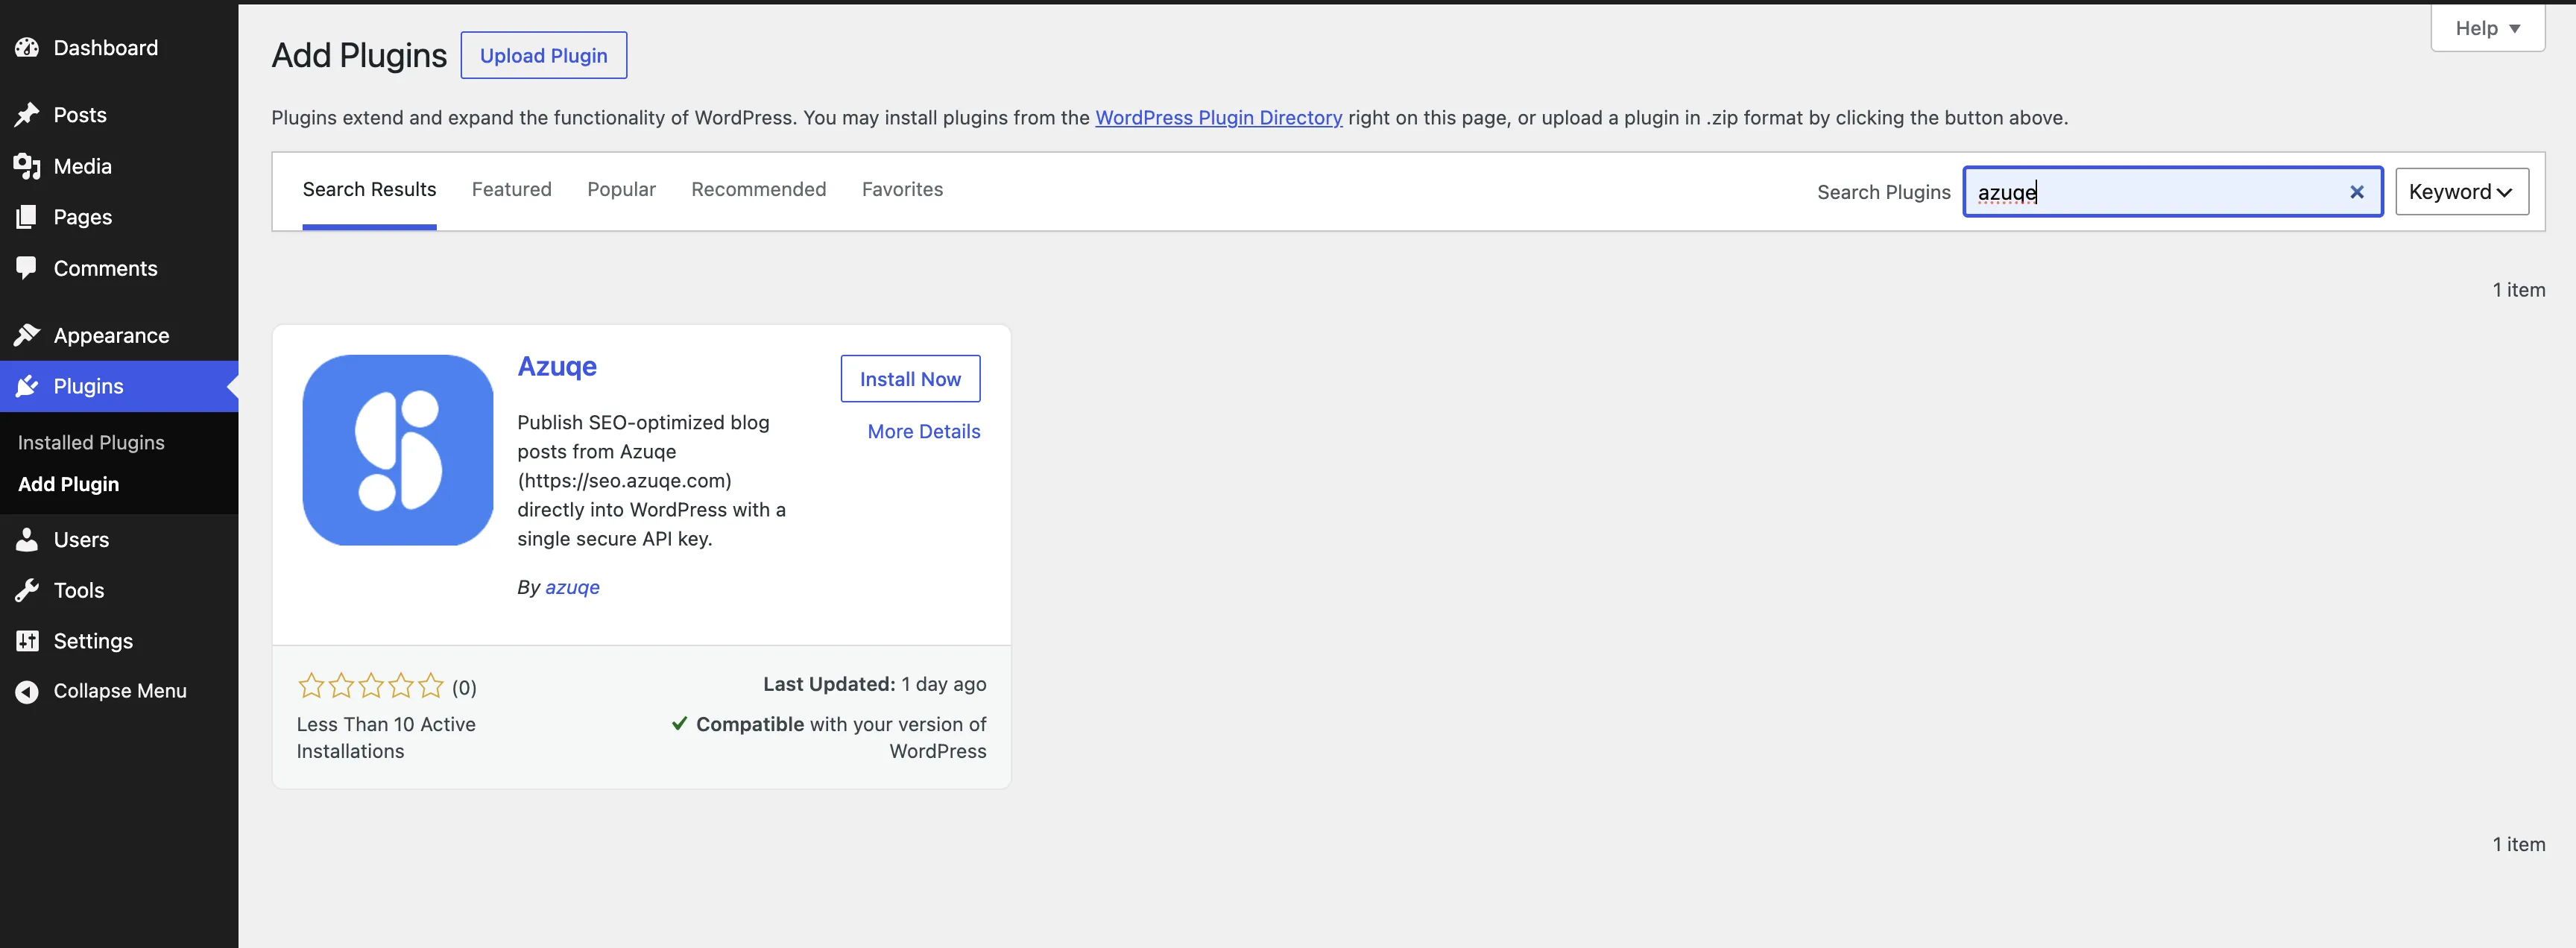Open the Dashboard menu item

click(x=119, y=48)
